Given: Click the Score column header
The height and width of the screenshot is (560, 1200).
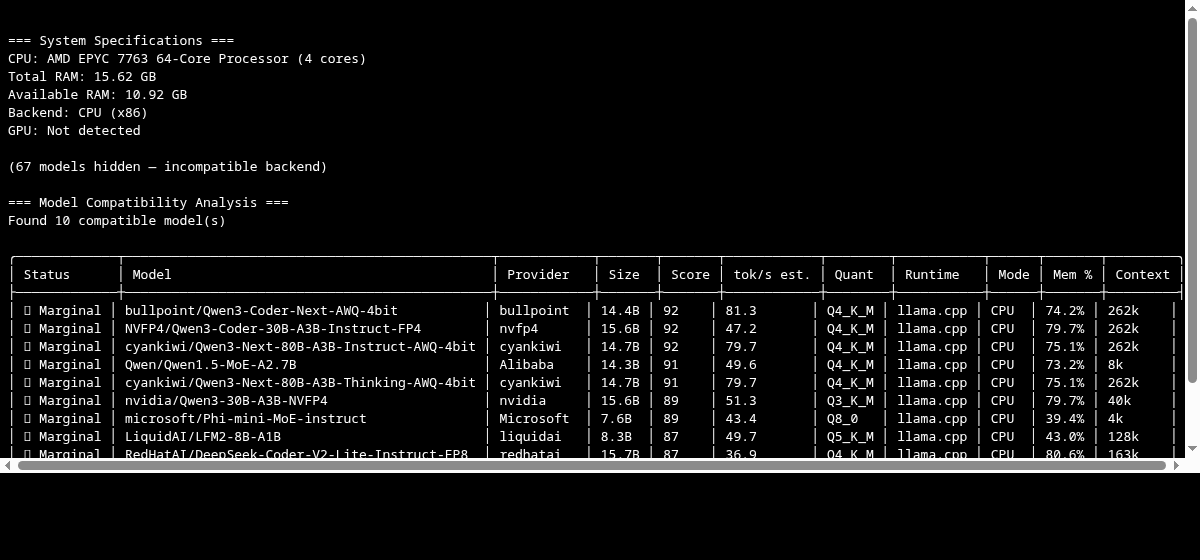Looking at the screenshot, I should pyautogui.click(x=690, y=275).
